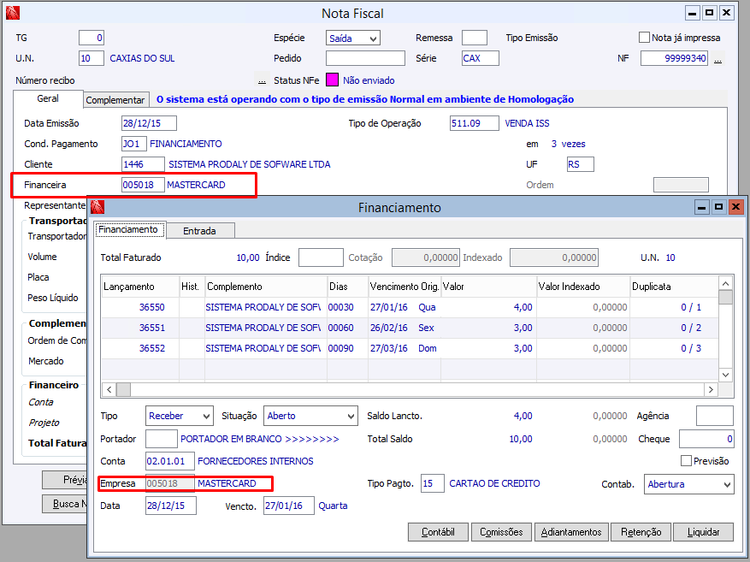Click the Nota Fiscal window system icon
Viewport: 750px width, 562px height.
click(x=11, y=14)
